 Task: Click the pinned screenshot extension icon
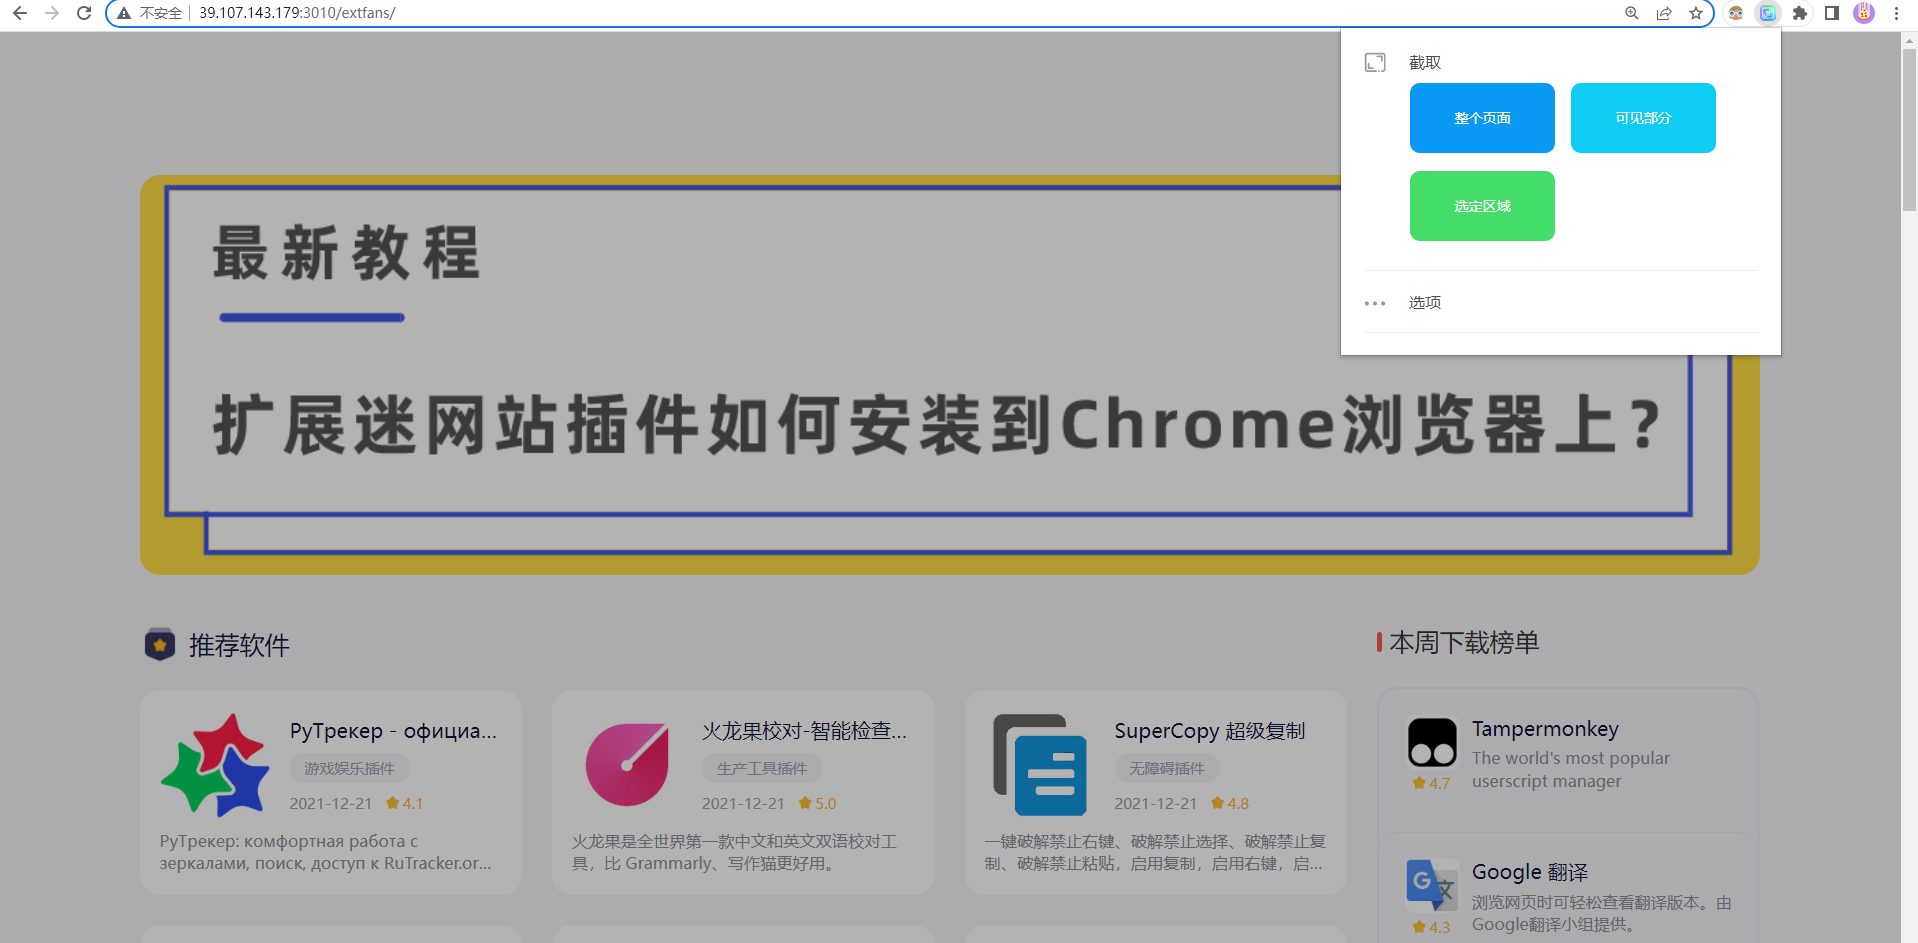point(1768,13)
